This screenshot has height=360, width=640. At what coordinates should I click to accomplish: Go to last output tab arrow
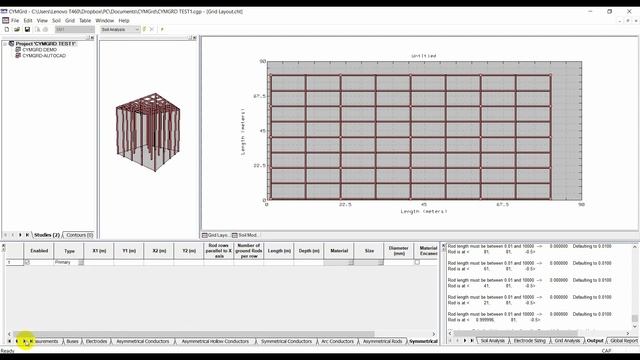(472, 340)
